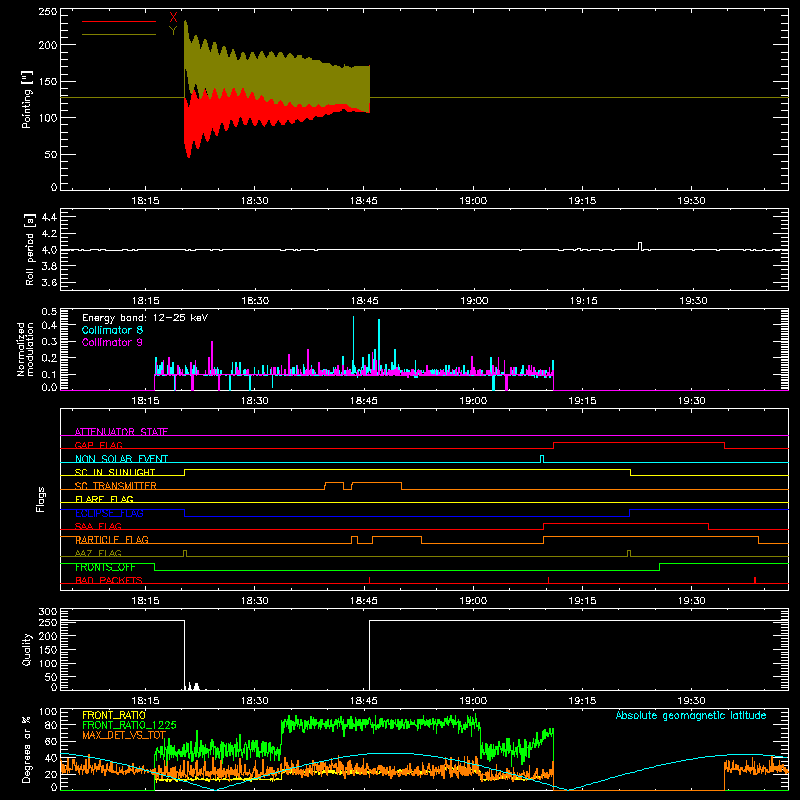Click the 19:00 tick label under Roll period plot
Viewport: 800px width, 800px height.
tap(474, 301)
